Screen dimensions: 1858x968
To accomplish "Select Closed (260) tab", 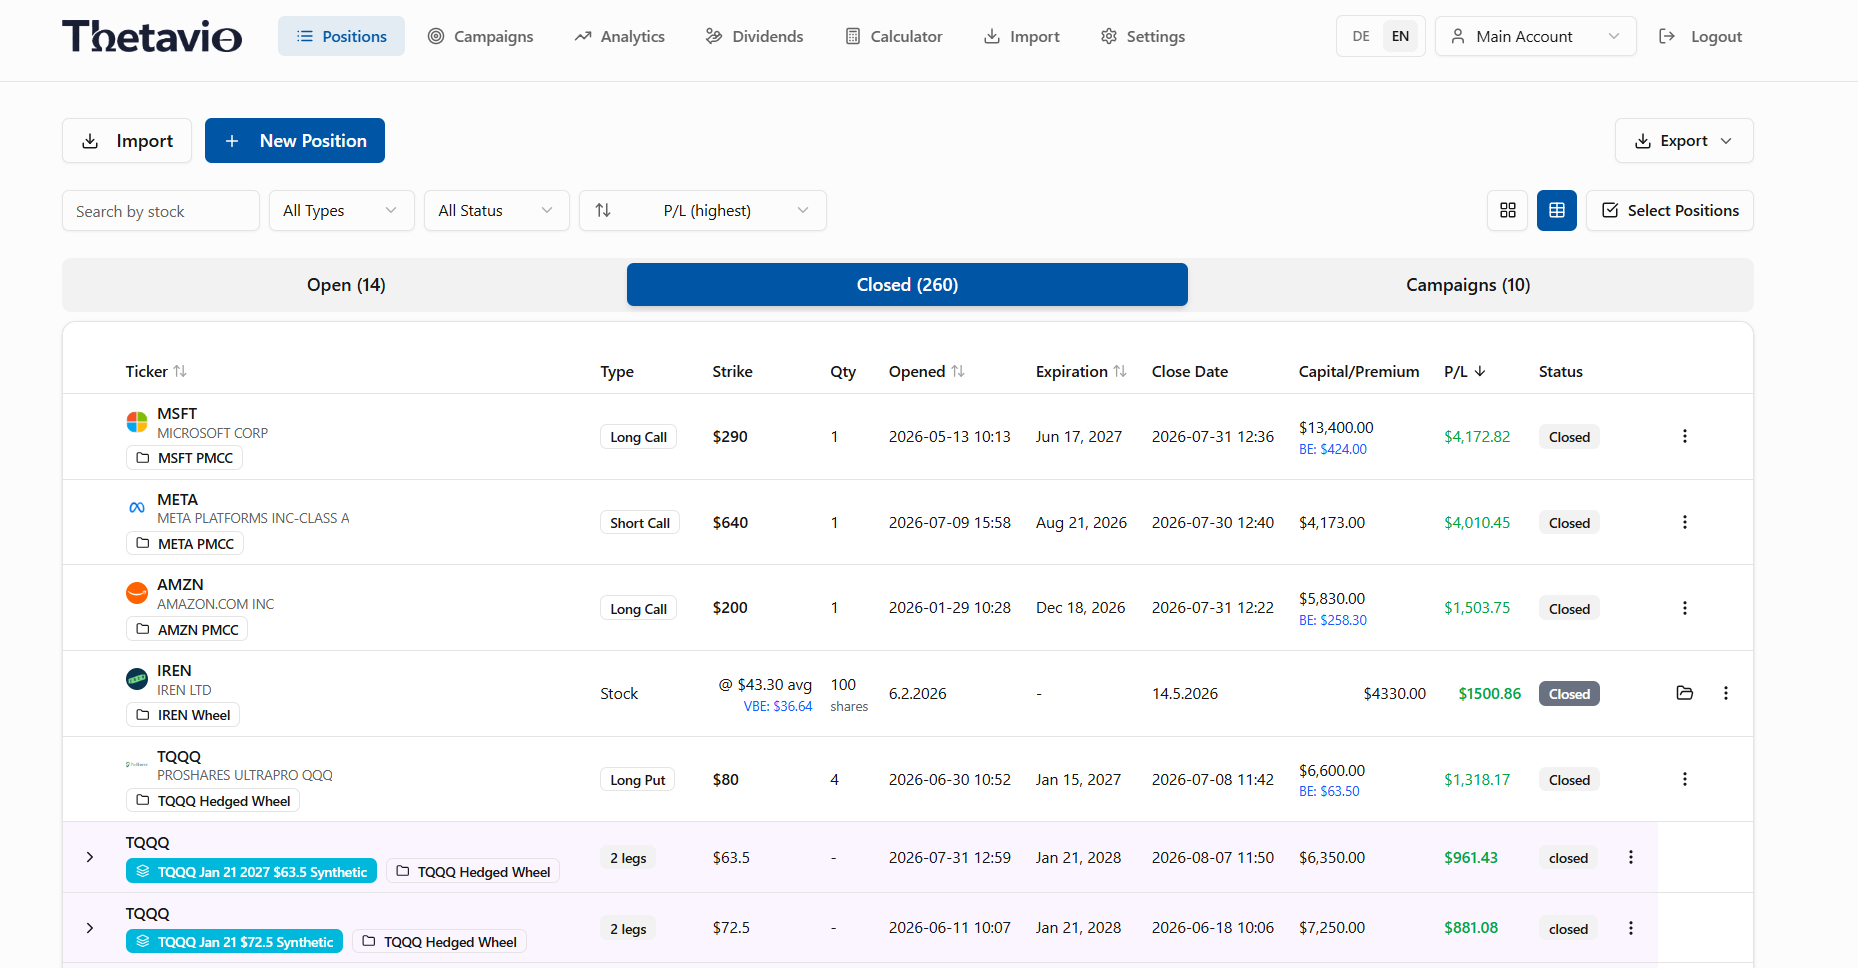I will tap(907, 285).
